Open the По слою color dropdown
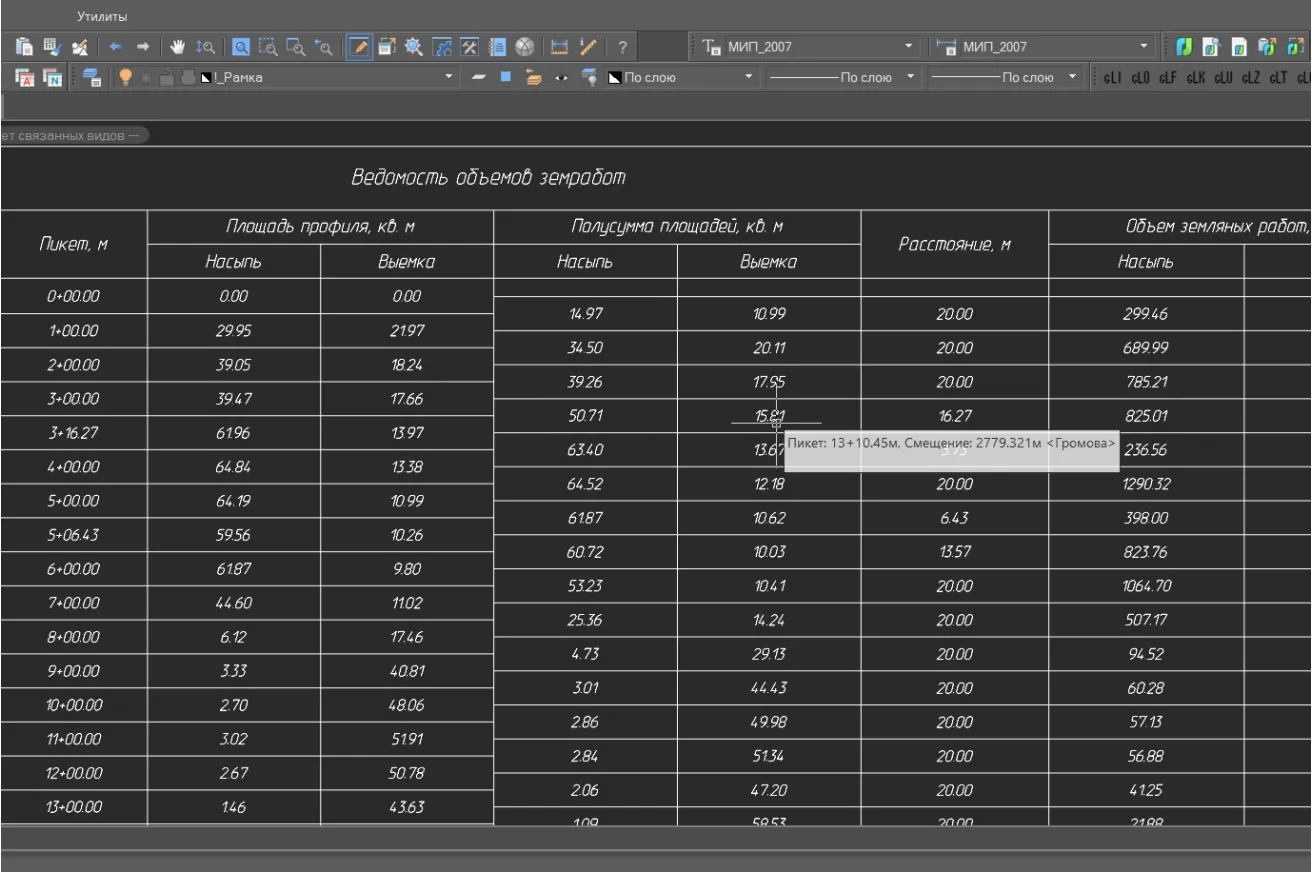The width and height of the screenshot is (1312, 872). point(748,77)
